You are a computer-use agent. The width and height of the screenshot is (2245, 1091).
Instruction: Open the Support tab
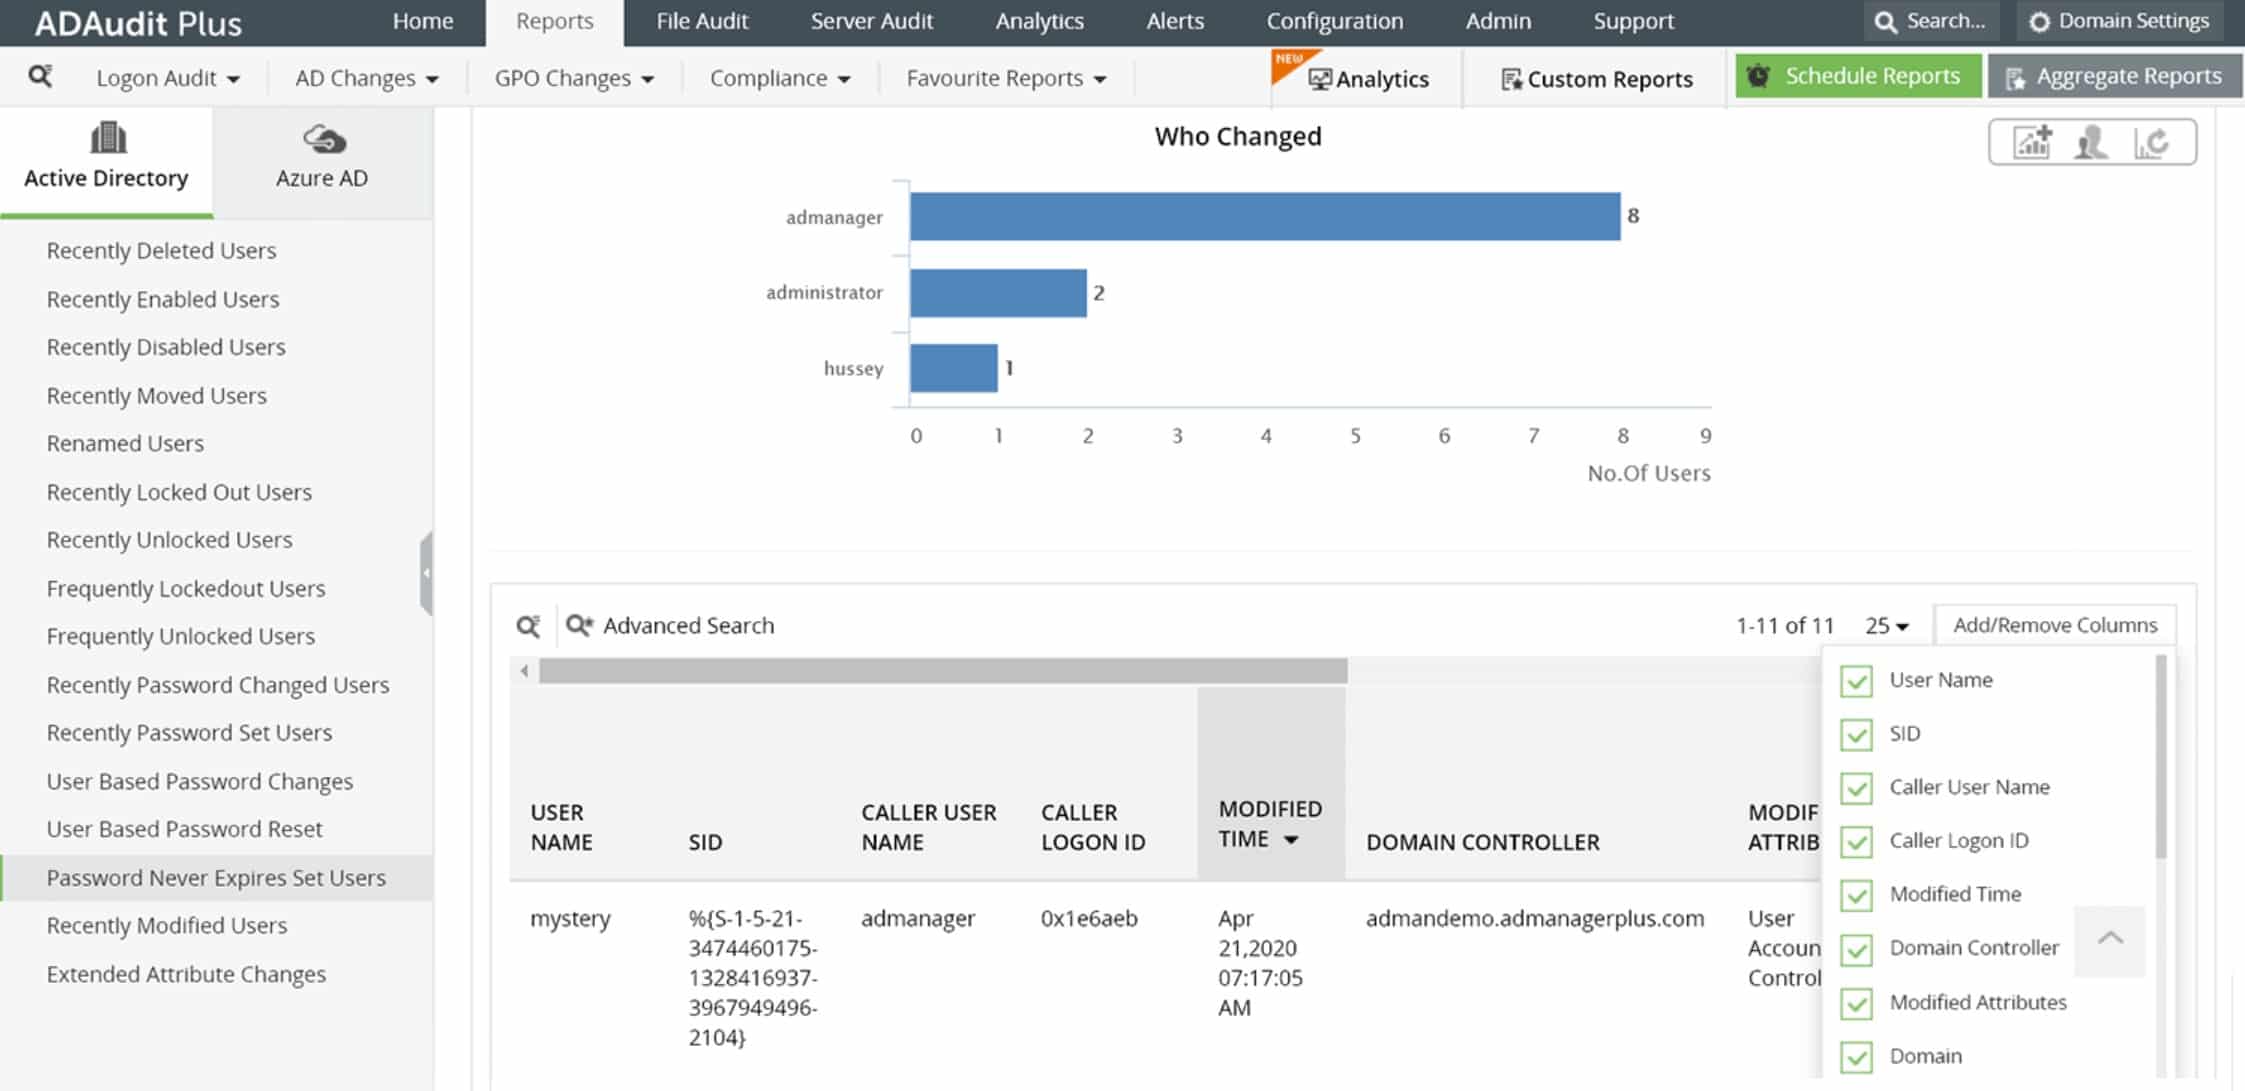[x=1633, y=21]
